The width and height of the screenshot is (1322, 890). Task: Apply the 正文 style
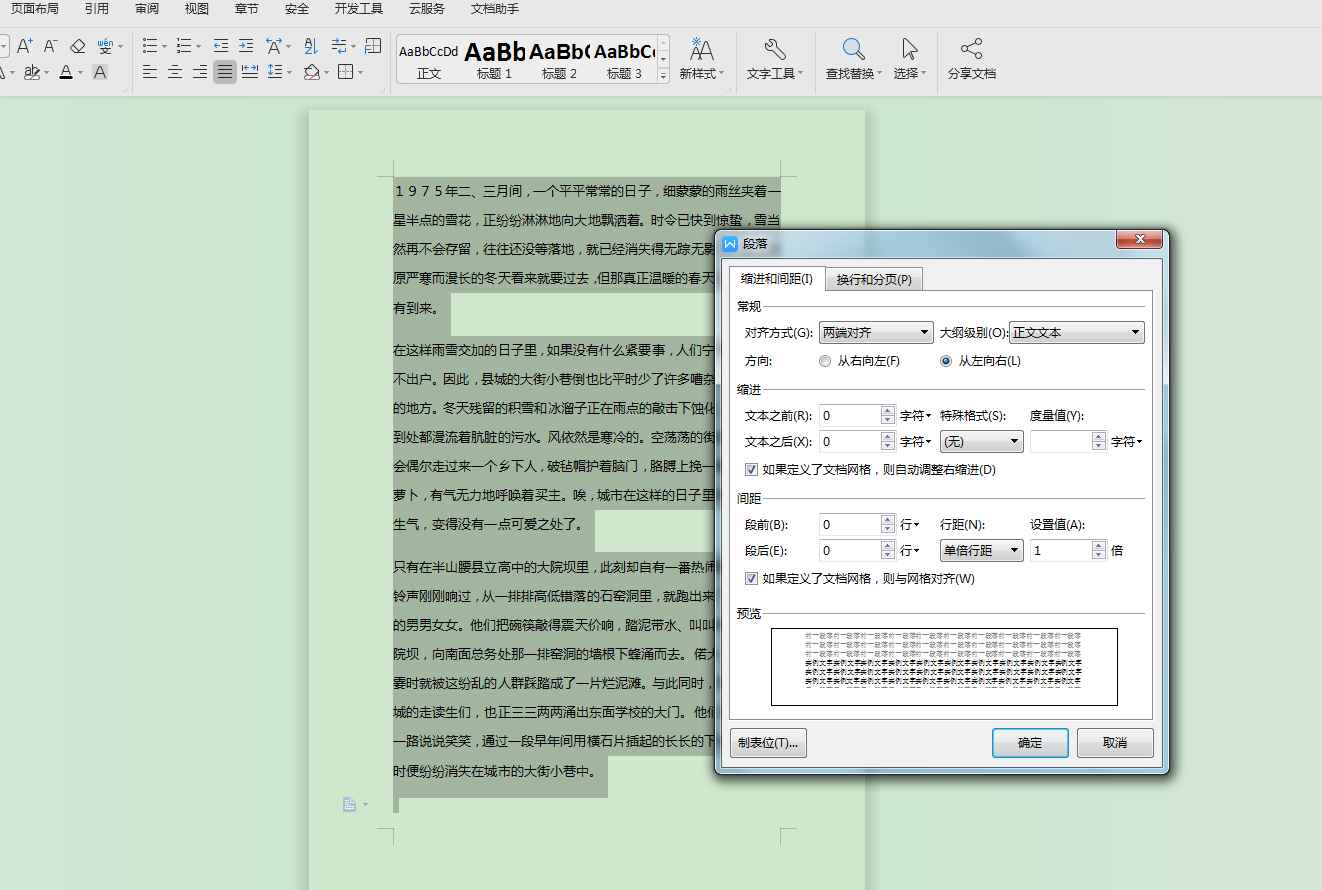(429, 60)
